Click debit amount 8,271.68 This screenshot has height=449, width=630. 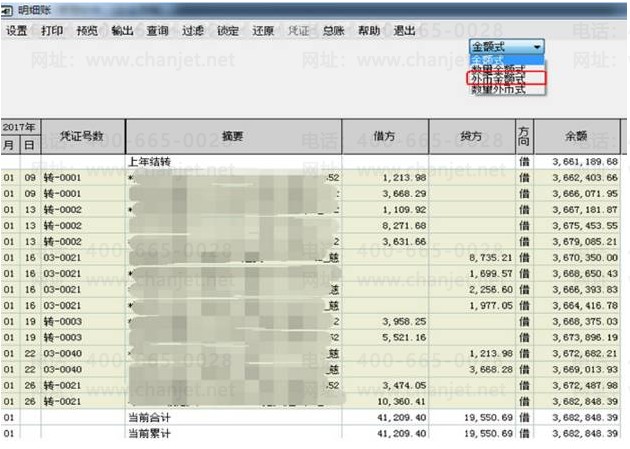click(x=404, y=226)
